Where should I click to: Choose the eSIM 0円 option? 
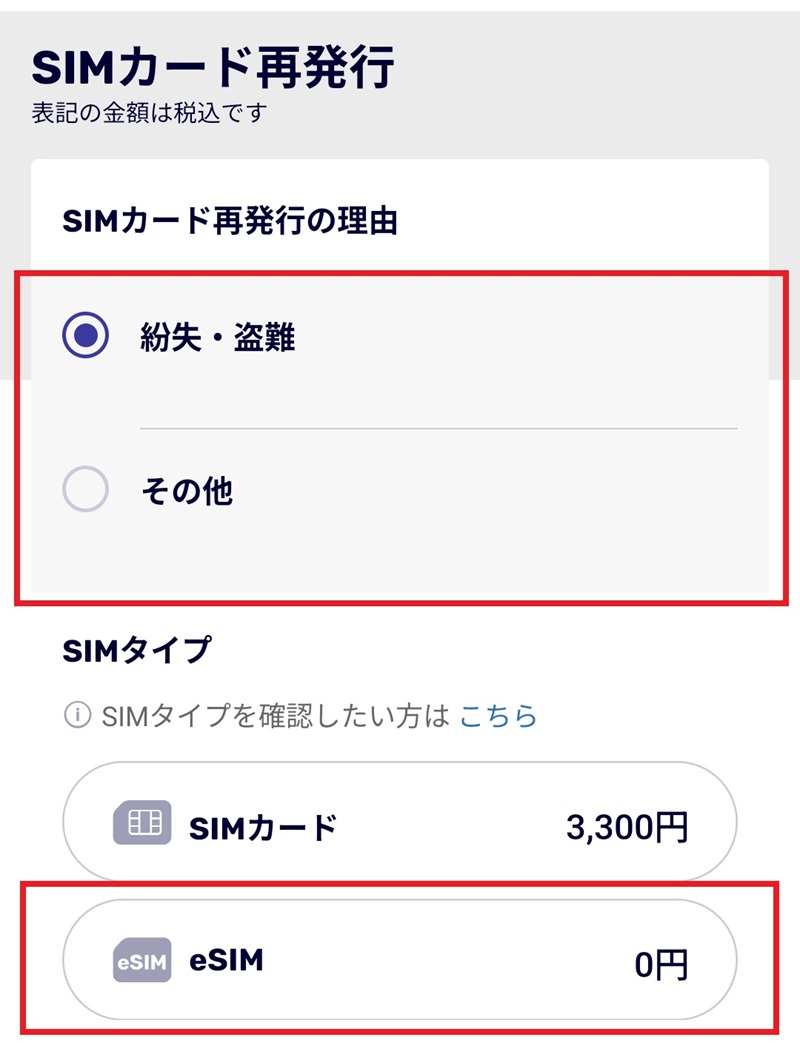(x=400, y=960)
